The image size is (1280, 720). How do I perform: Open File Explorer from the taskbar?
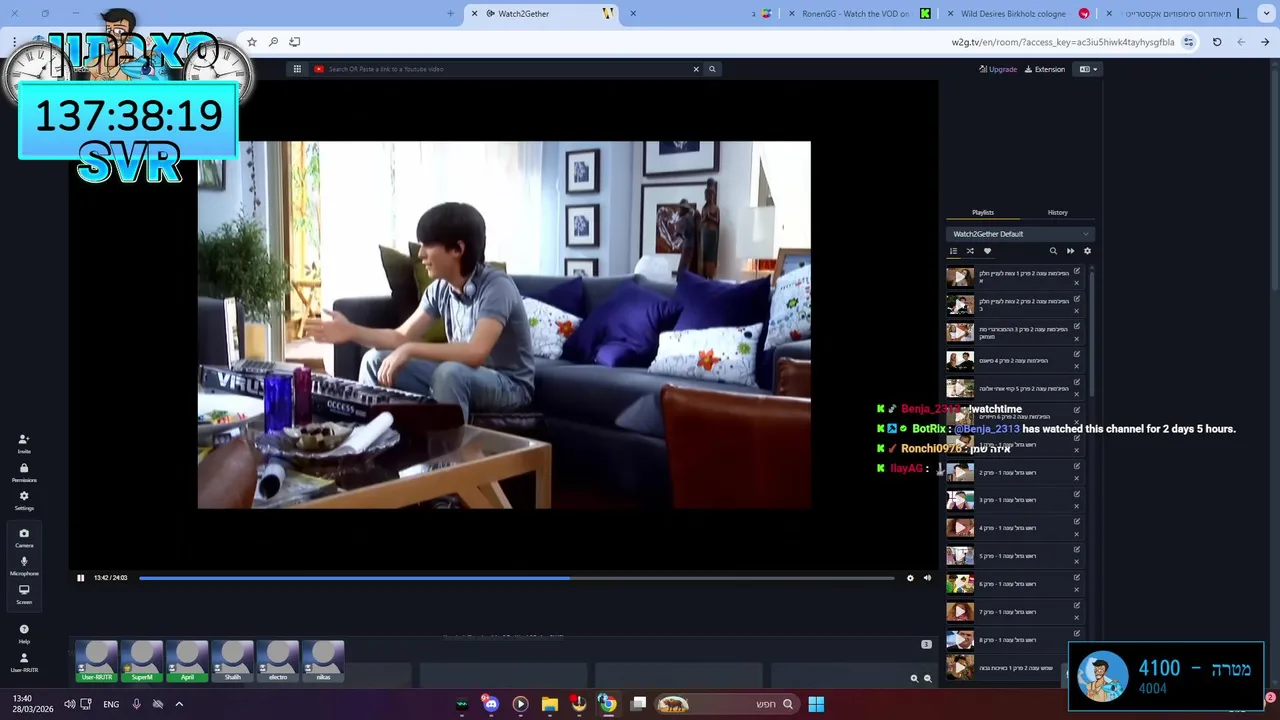[549, 704]
